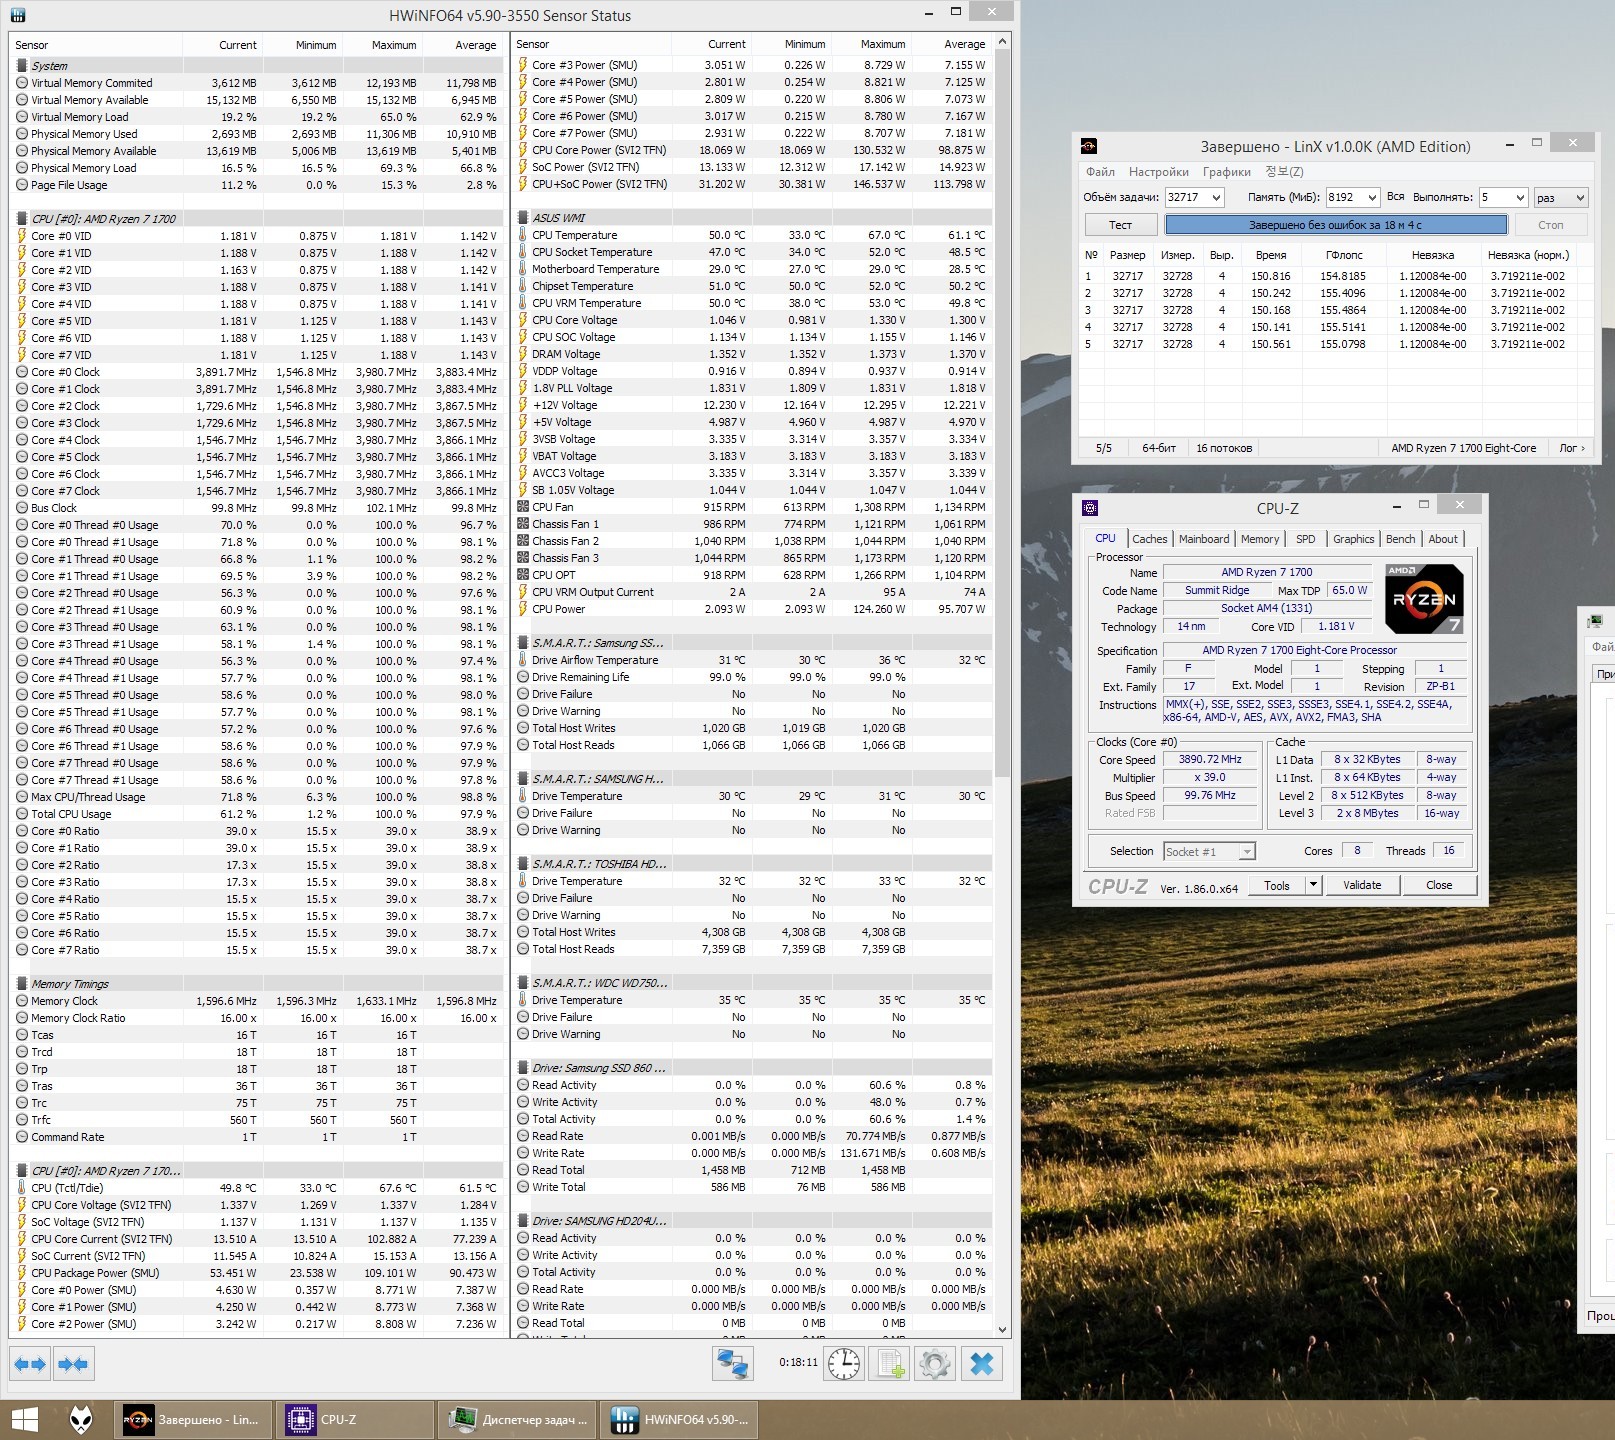This screenshot has height=1440, width=1615.
Task: Click the Вся memory button in LinX
Action: [1396, 197]
